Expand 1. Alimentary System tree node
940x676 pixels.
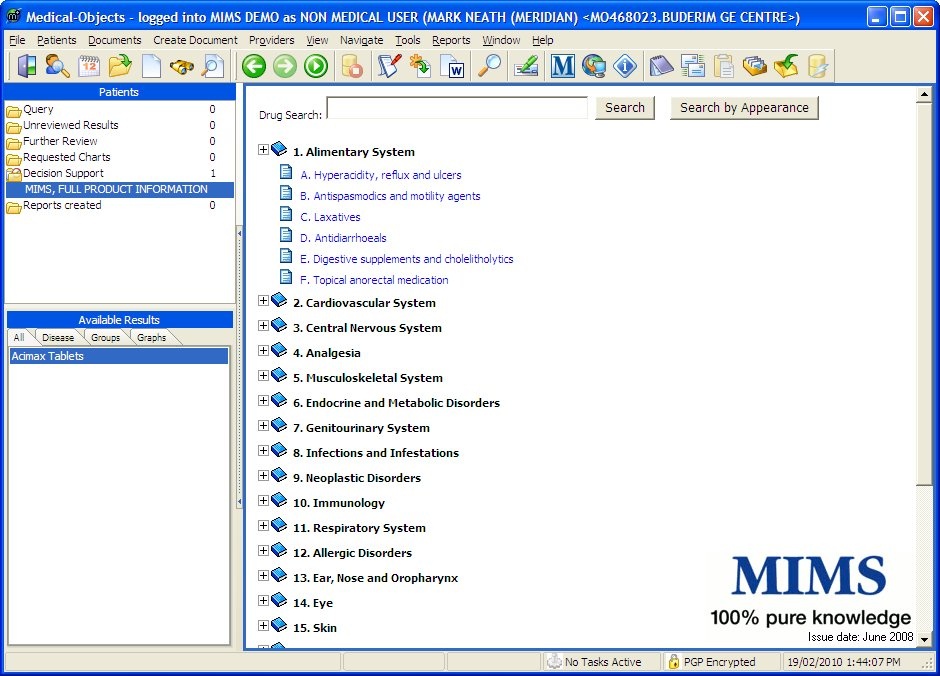coord(263,150)
